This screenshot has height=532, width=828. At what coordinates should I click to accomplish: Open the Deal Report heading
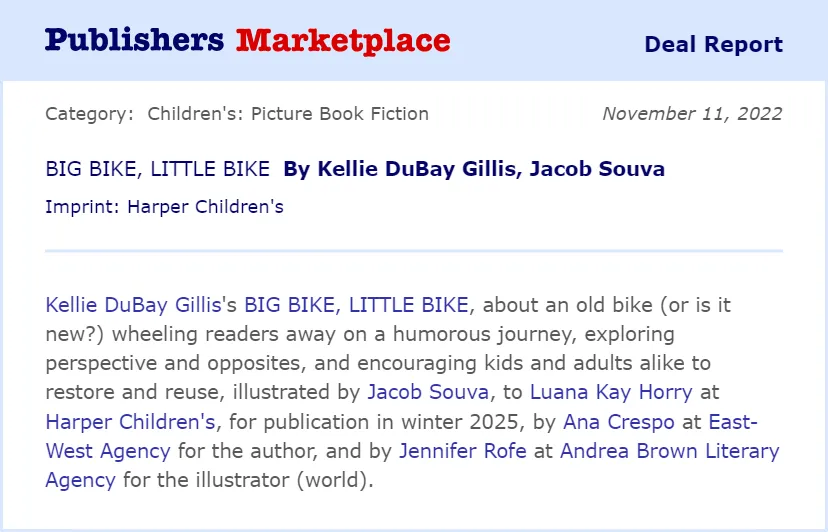tap(713, 44)
